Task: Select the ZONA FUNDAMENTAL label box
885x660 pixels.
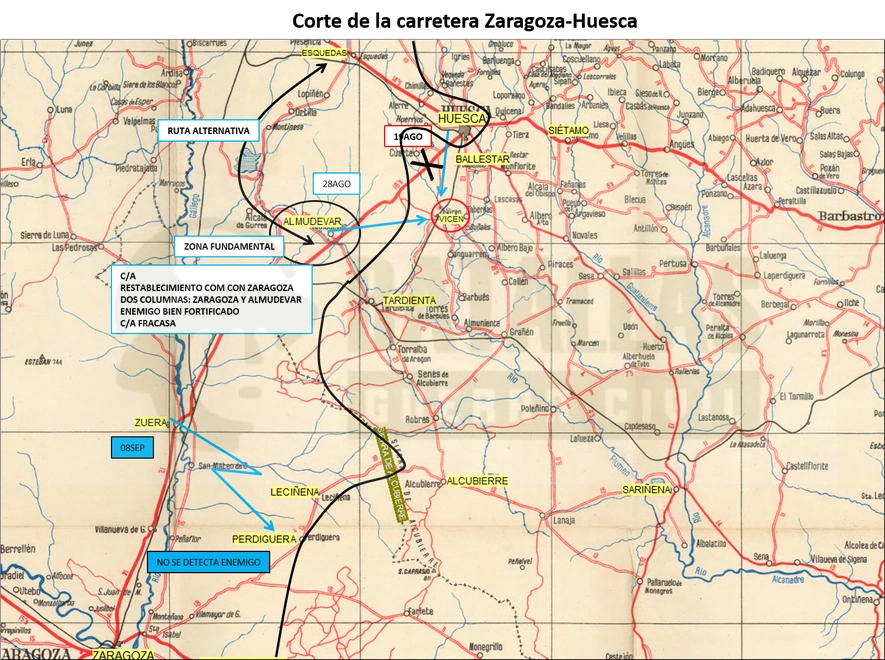Action: pos(229,246)
